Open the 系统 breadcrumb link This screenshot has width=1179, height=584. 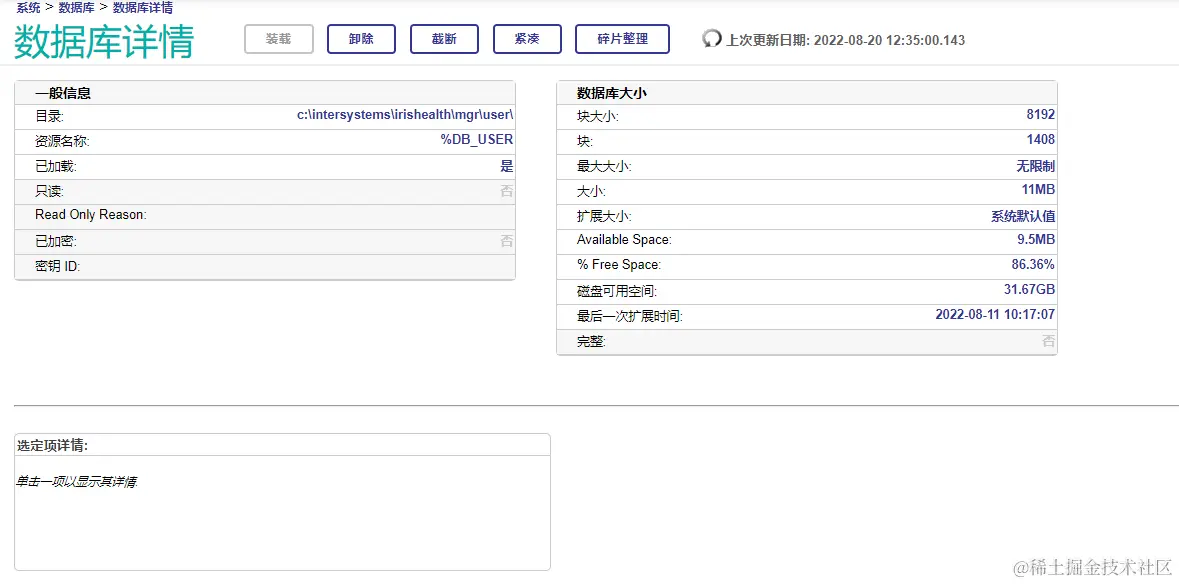coord(29,8)
